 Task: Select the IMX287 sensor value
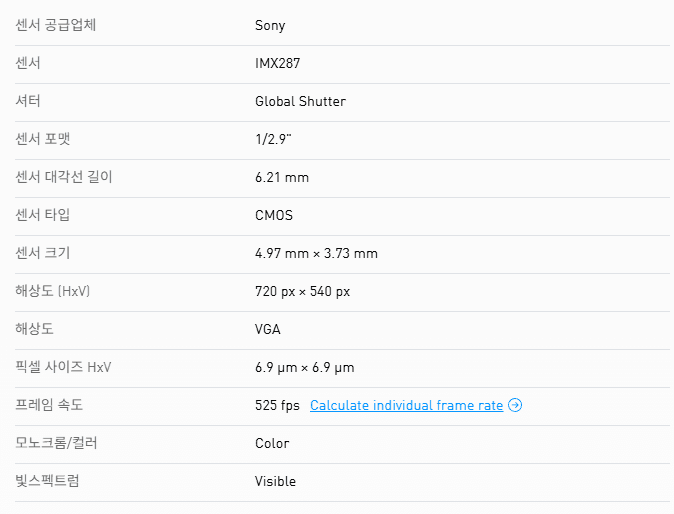pyautogui.click(x=278, y=63)
